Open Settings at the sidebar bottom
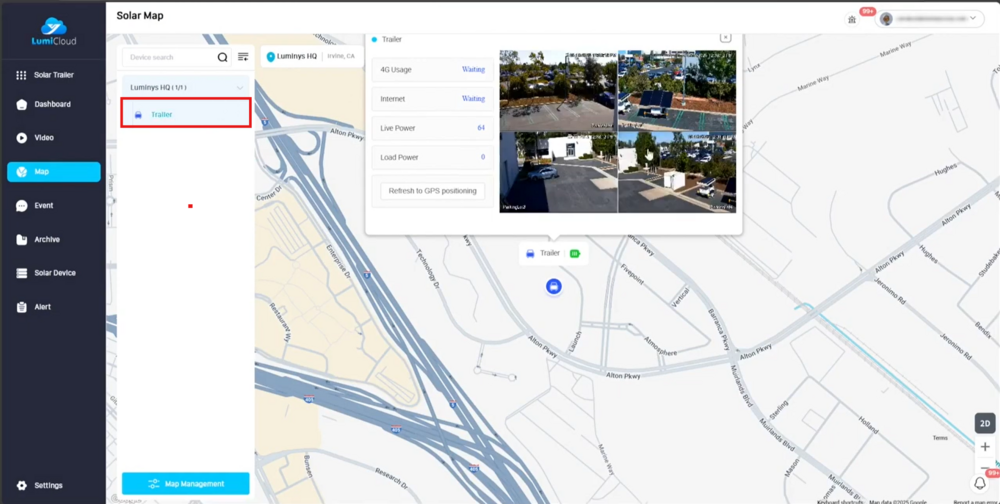Viewport: 1000px width, 504px height. point(47,485)
